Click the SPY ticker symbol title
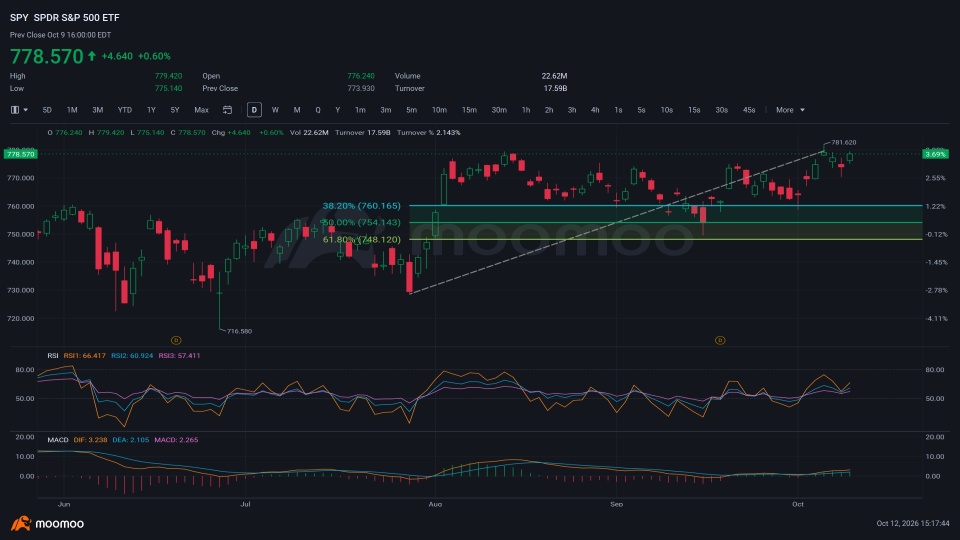This screenshot has height=540, width=960. (x=19, y=18)
